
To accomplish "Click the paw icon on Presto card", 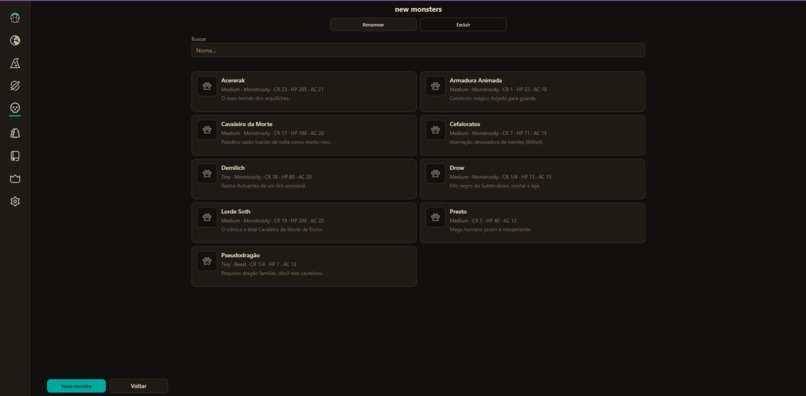I will coord(435,218).
